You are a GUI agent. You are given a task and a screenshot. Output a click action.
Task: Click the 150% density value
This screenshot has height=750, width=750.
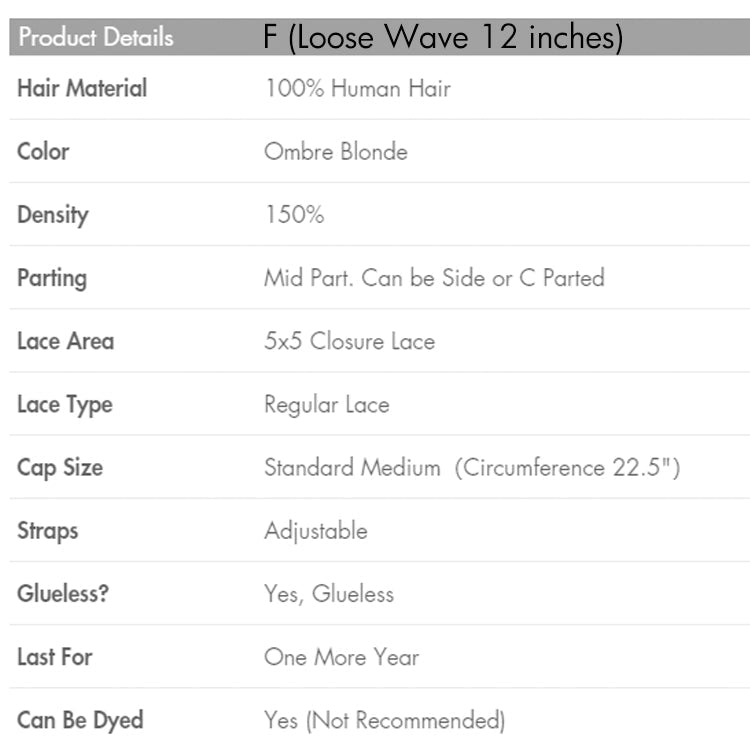pyautogui.click(x=294, y=215)
